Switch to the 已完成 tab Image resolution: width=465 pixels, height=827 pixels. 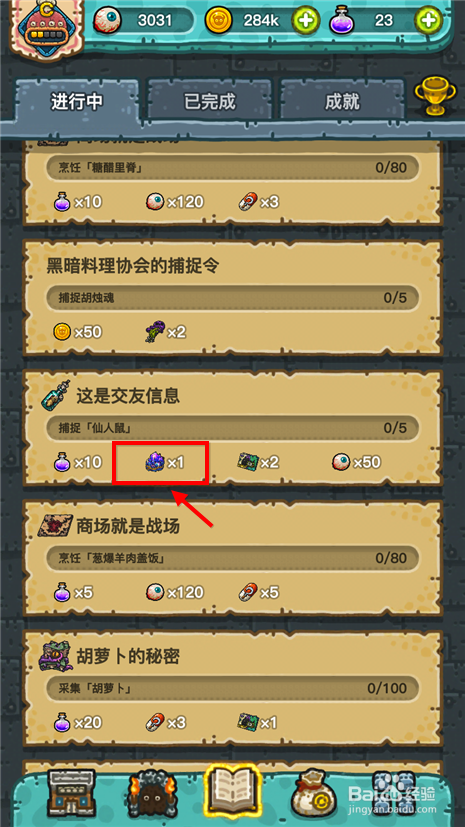coord(209,101)
